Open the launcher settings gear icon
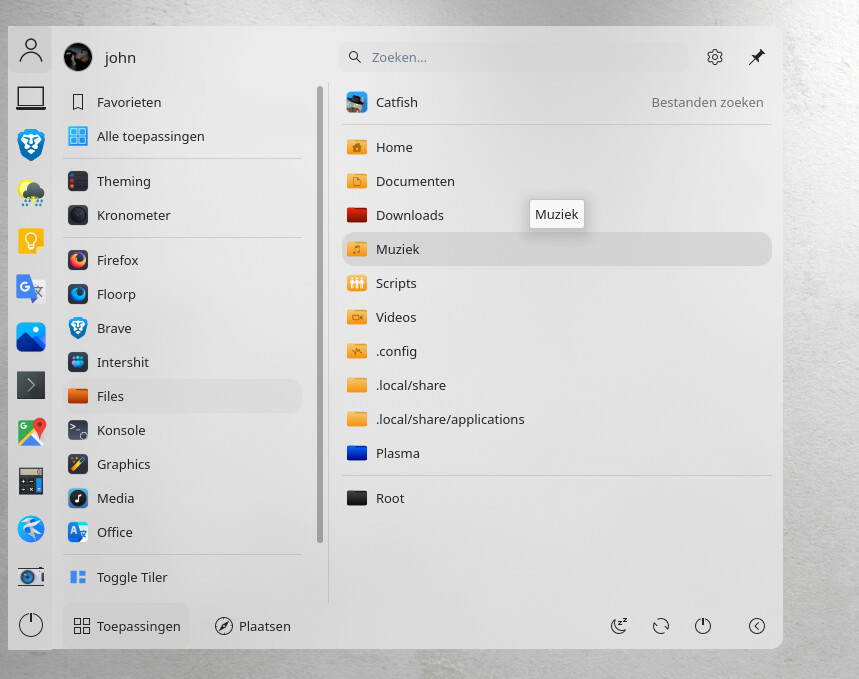859x679 pixels. pyautogui.click(x=714, y=57)
